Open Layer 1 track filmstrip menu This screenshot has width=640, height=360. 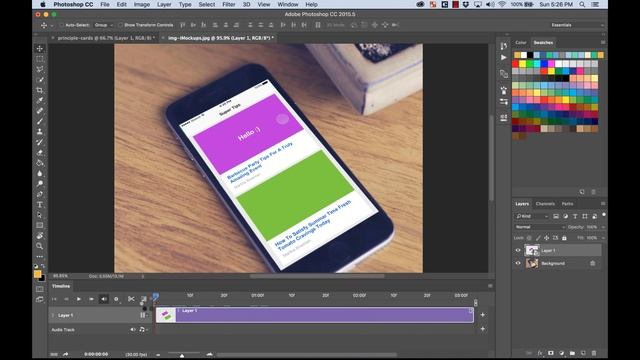(143, 315)
